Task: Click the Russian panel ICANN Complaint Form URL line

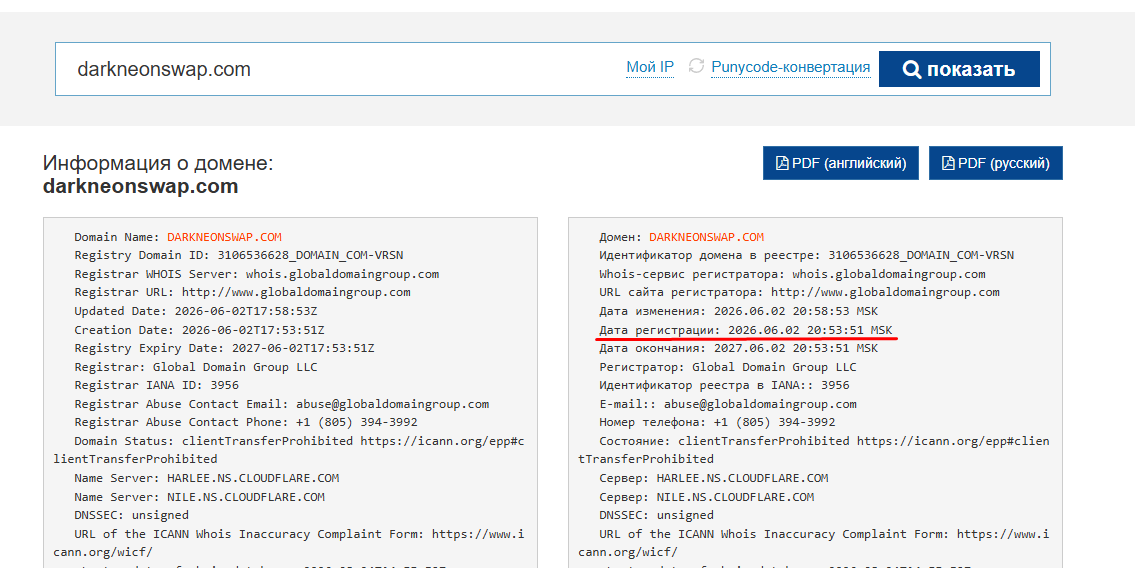Action: coord(814,543)
